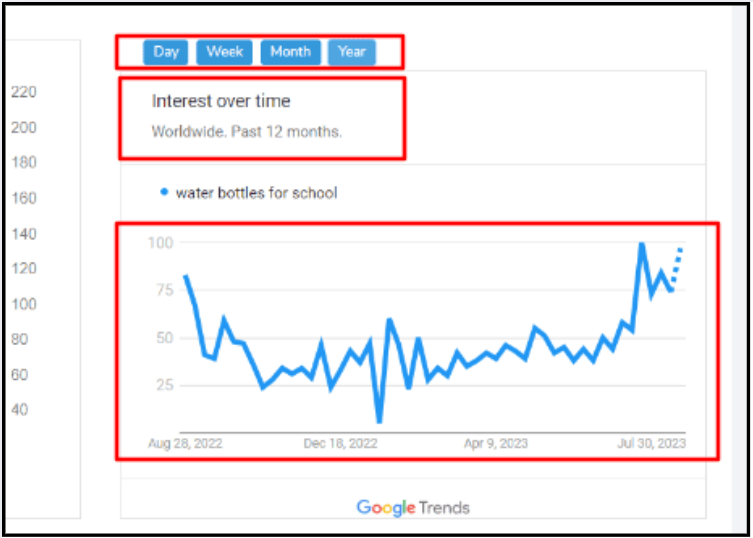Click the blue legend dot
Screen dimensions: 753x538
pos(164,192)
